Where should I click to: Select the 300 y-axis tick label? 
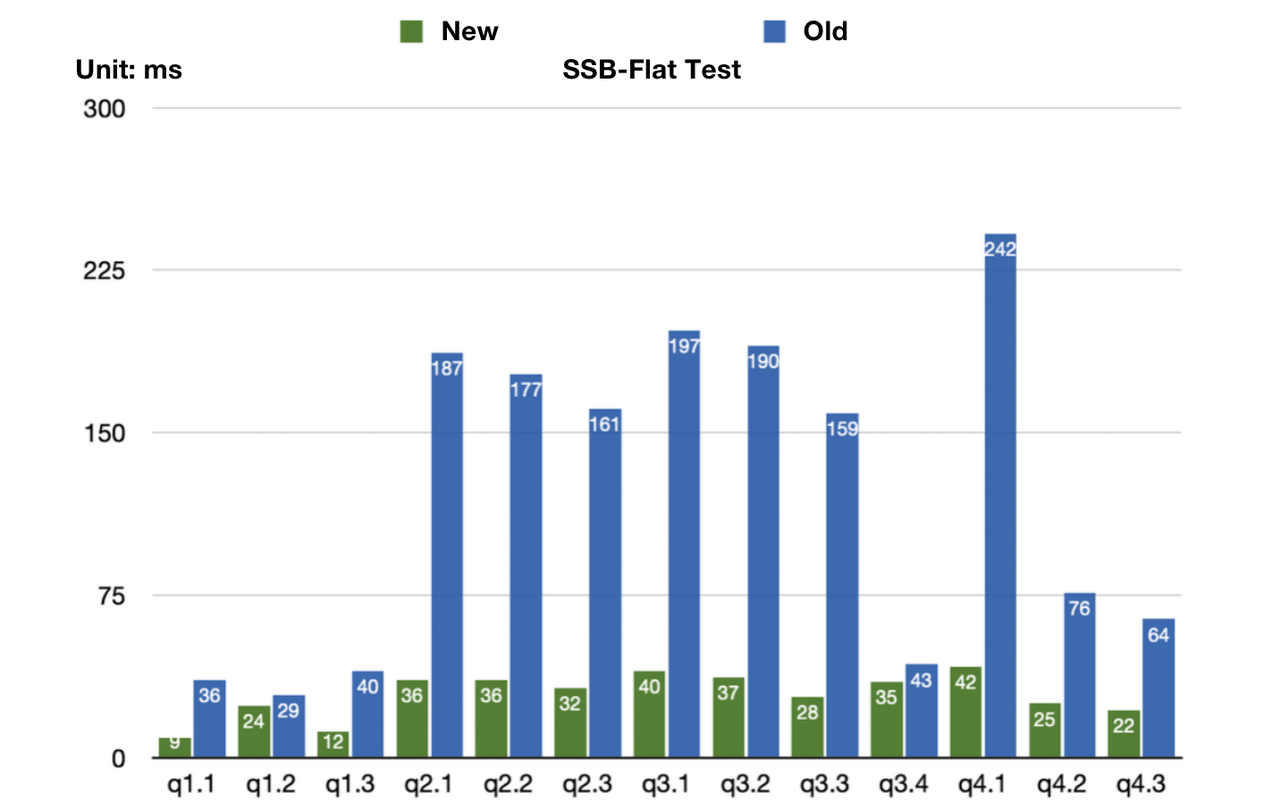(103, 108)
